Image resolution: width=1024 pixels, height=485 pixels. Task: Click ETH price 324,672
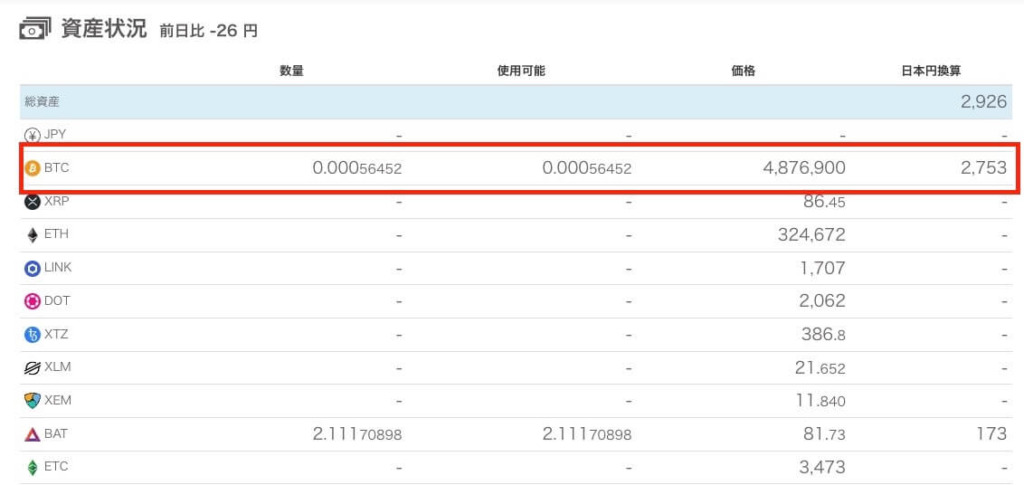click(812, 234)
